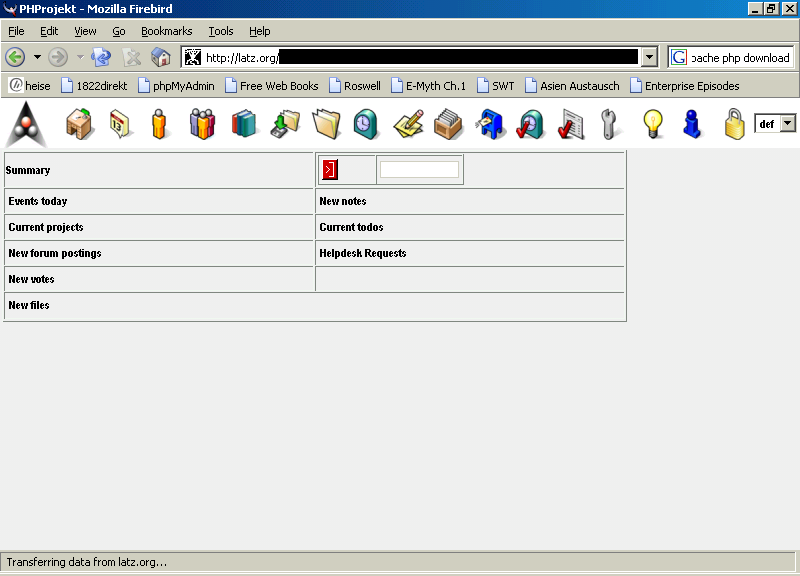Open the single person contacts icon
The height and width of the screenshot is (576, 800).
[159, 124]
